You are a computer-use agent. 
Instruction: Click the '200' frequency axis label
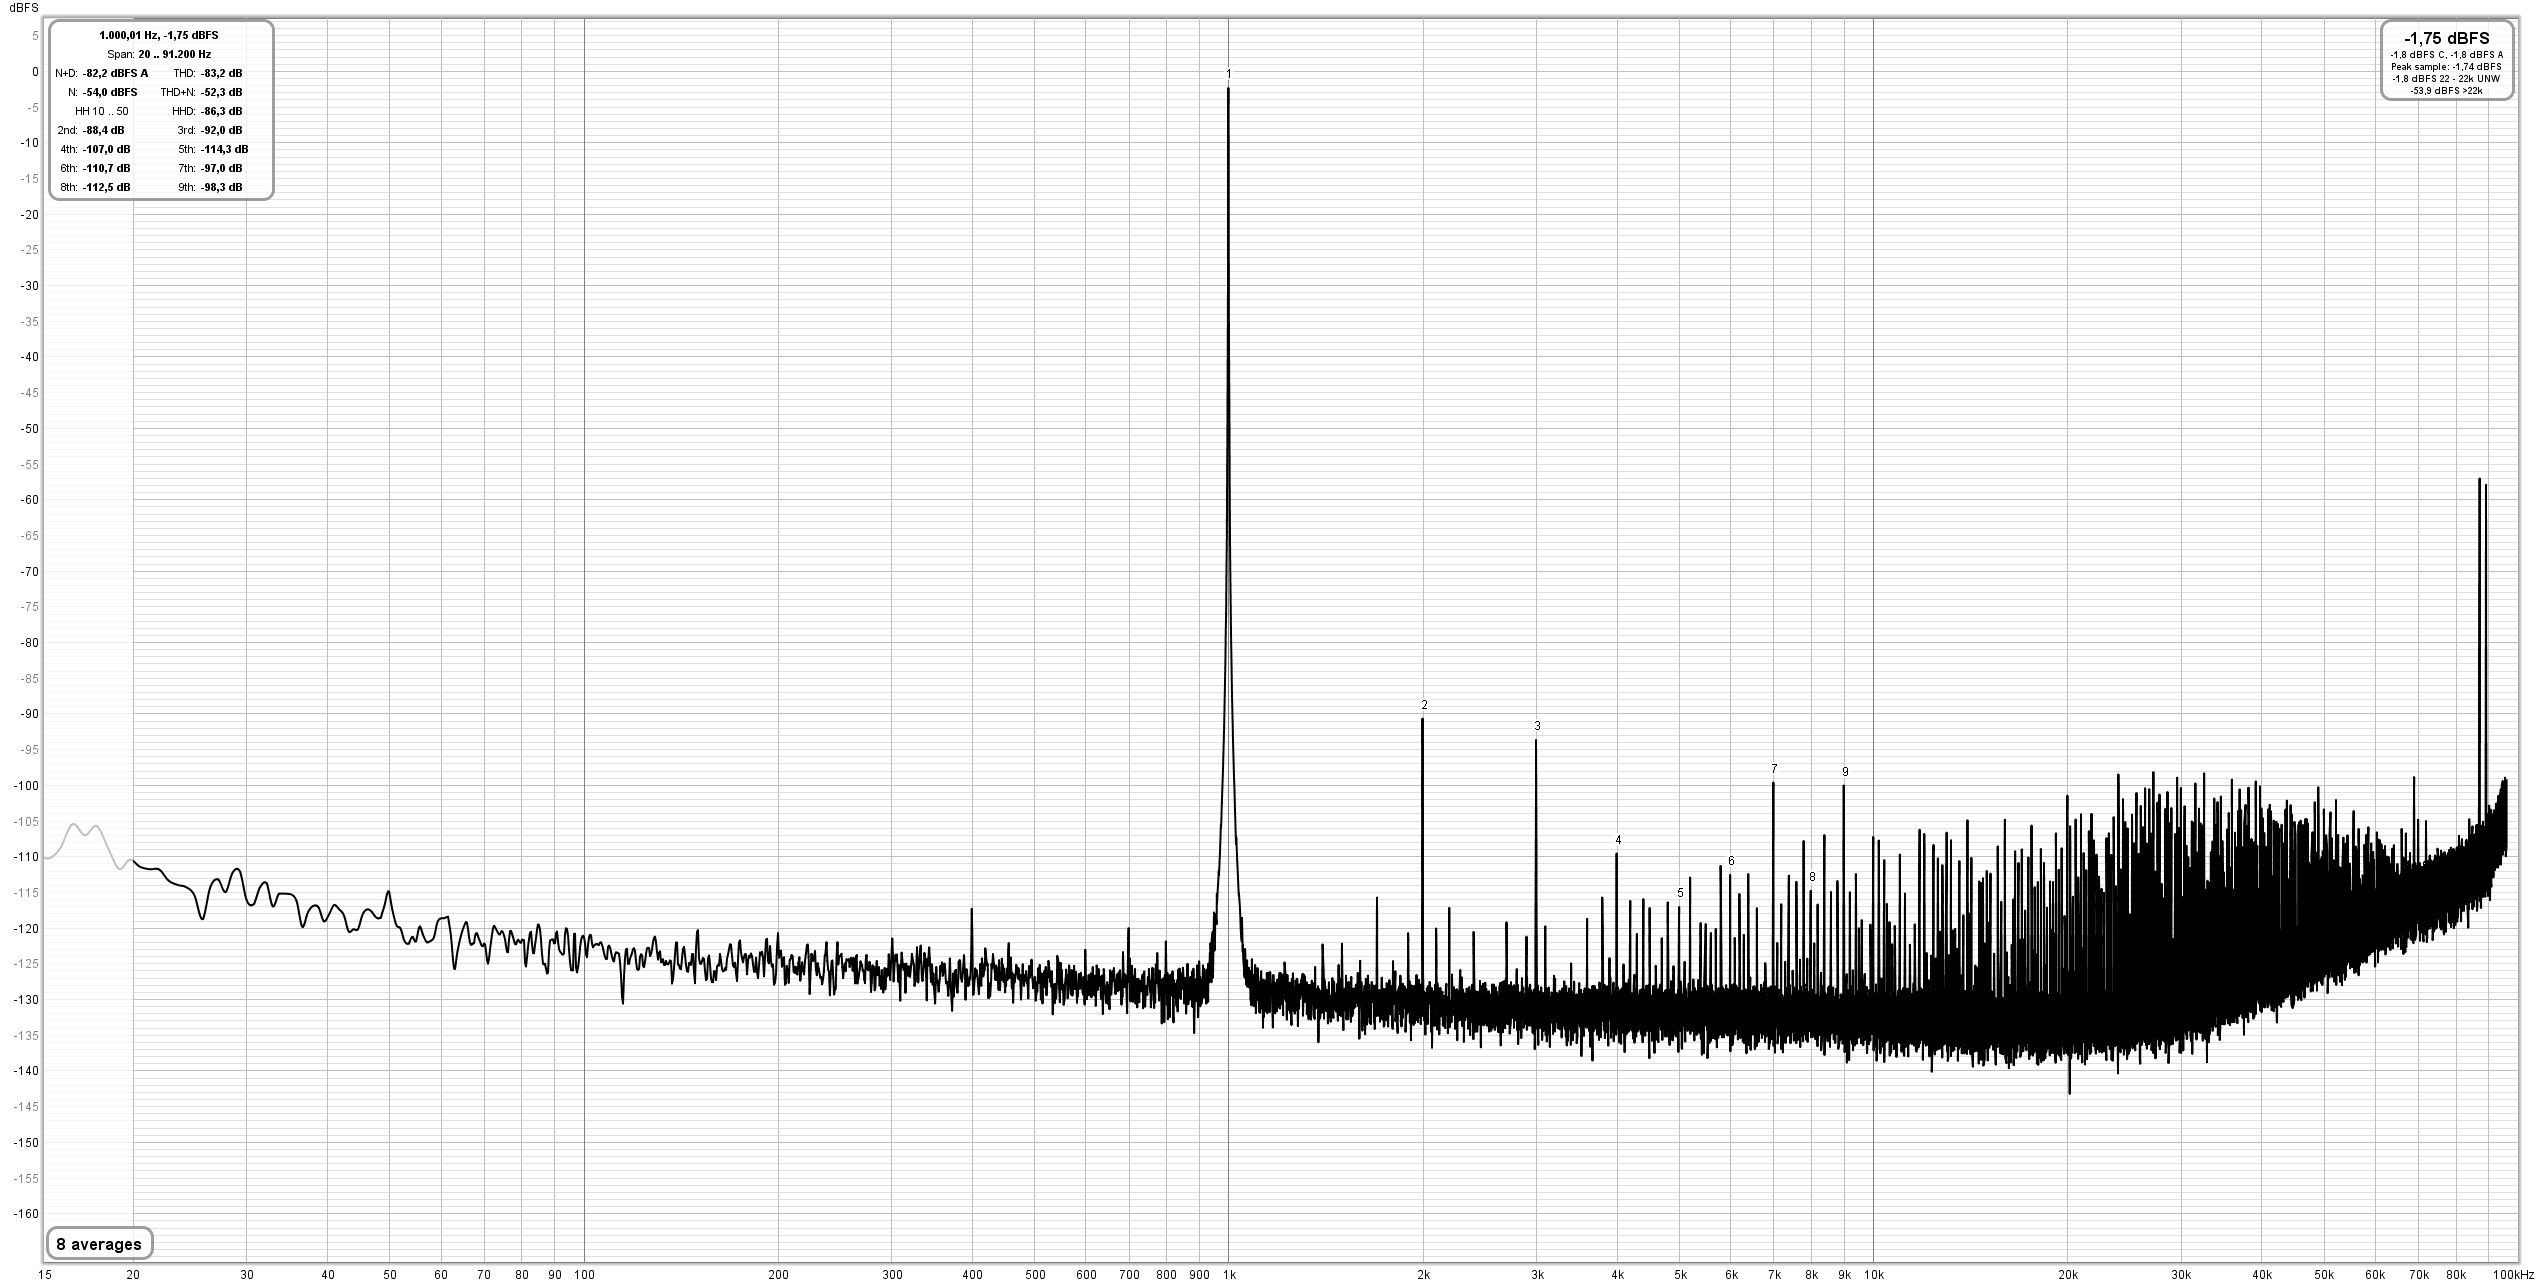[779, 1275]
